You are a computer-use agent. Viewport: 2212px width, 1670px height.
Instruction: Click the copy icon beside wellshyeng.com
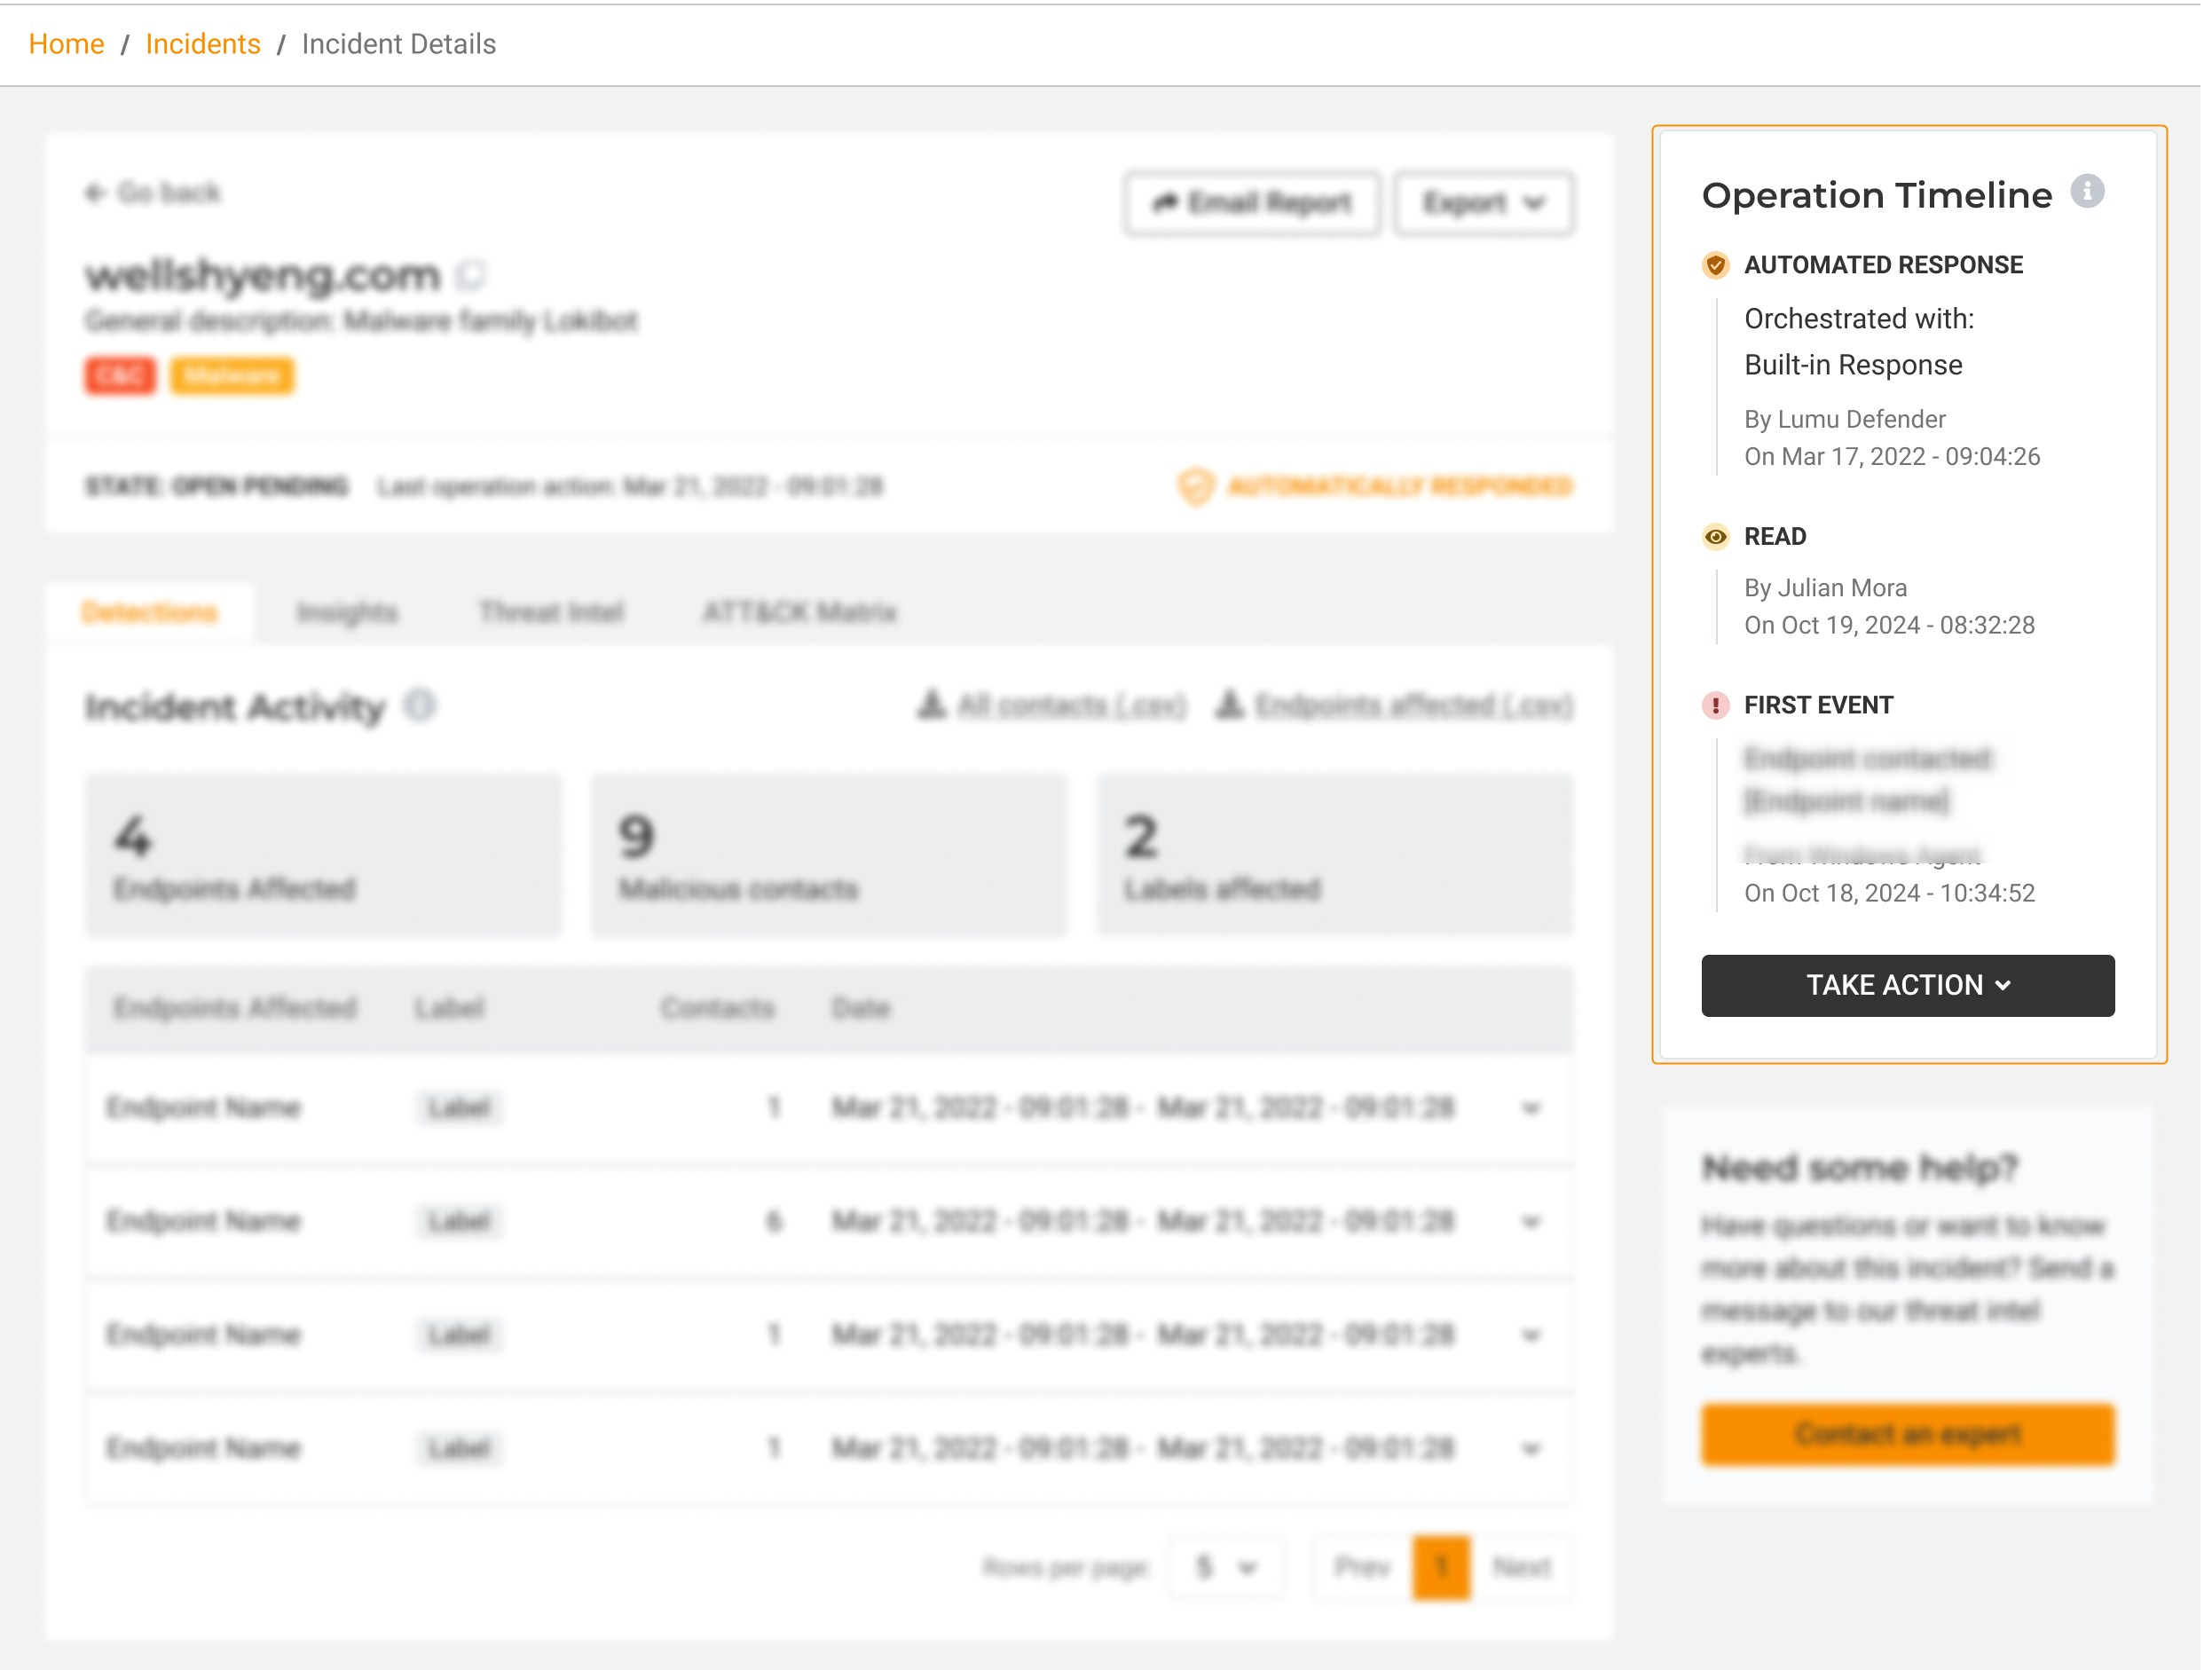pyautogui.click(x=471, y=274)
